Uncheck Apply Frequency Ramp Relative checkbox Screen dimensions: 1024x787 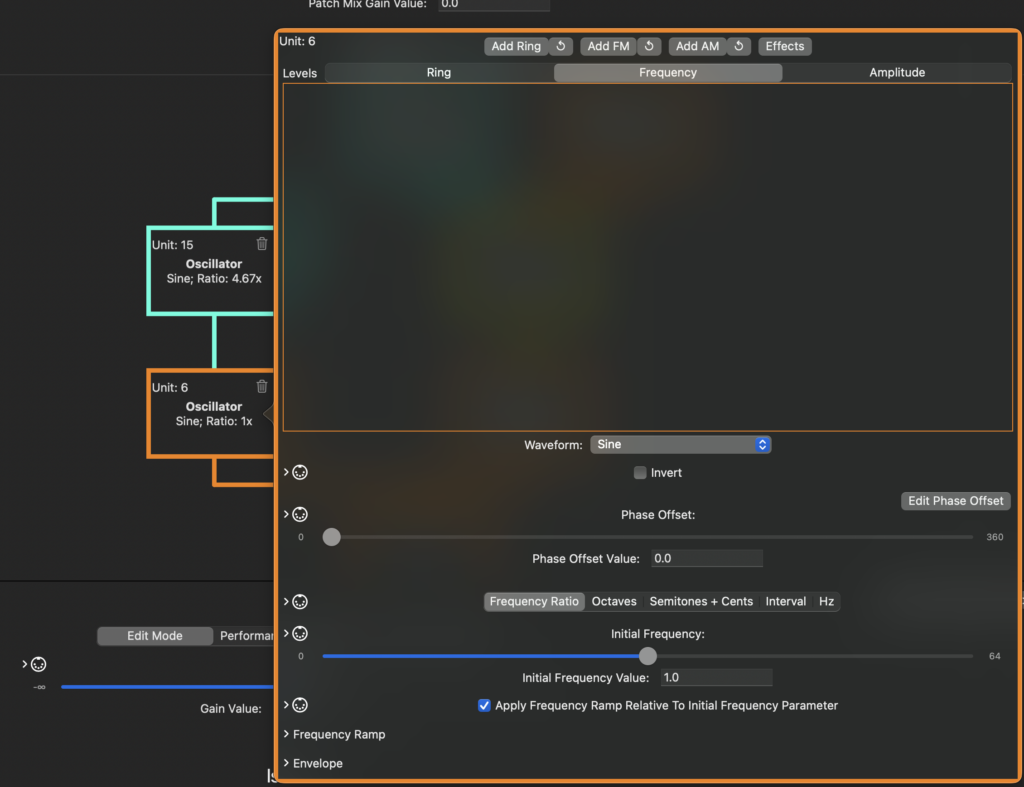click(x=485, y=706)
